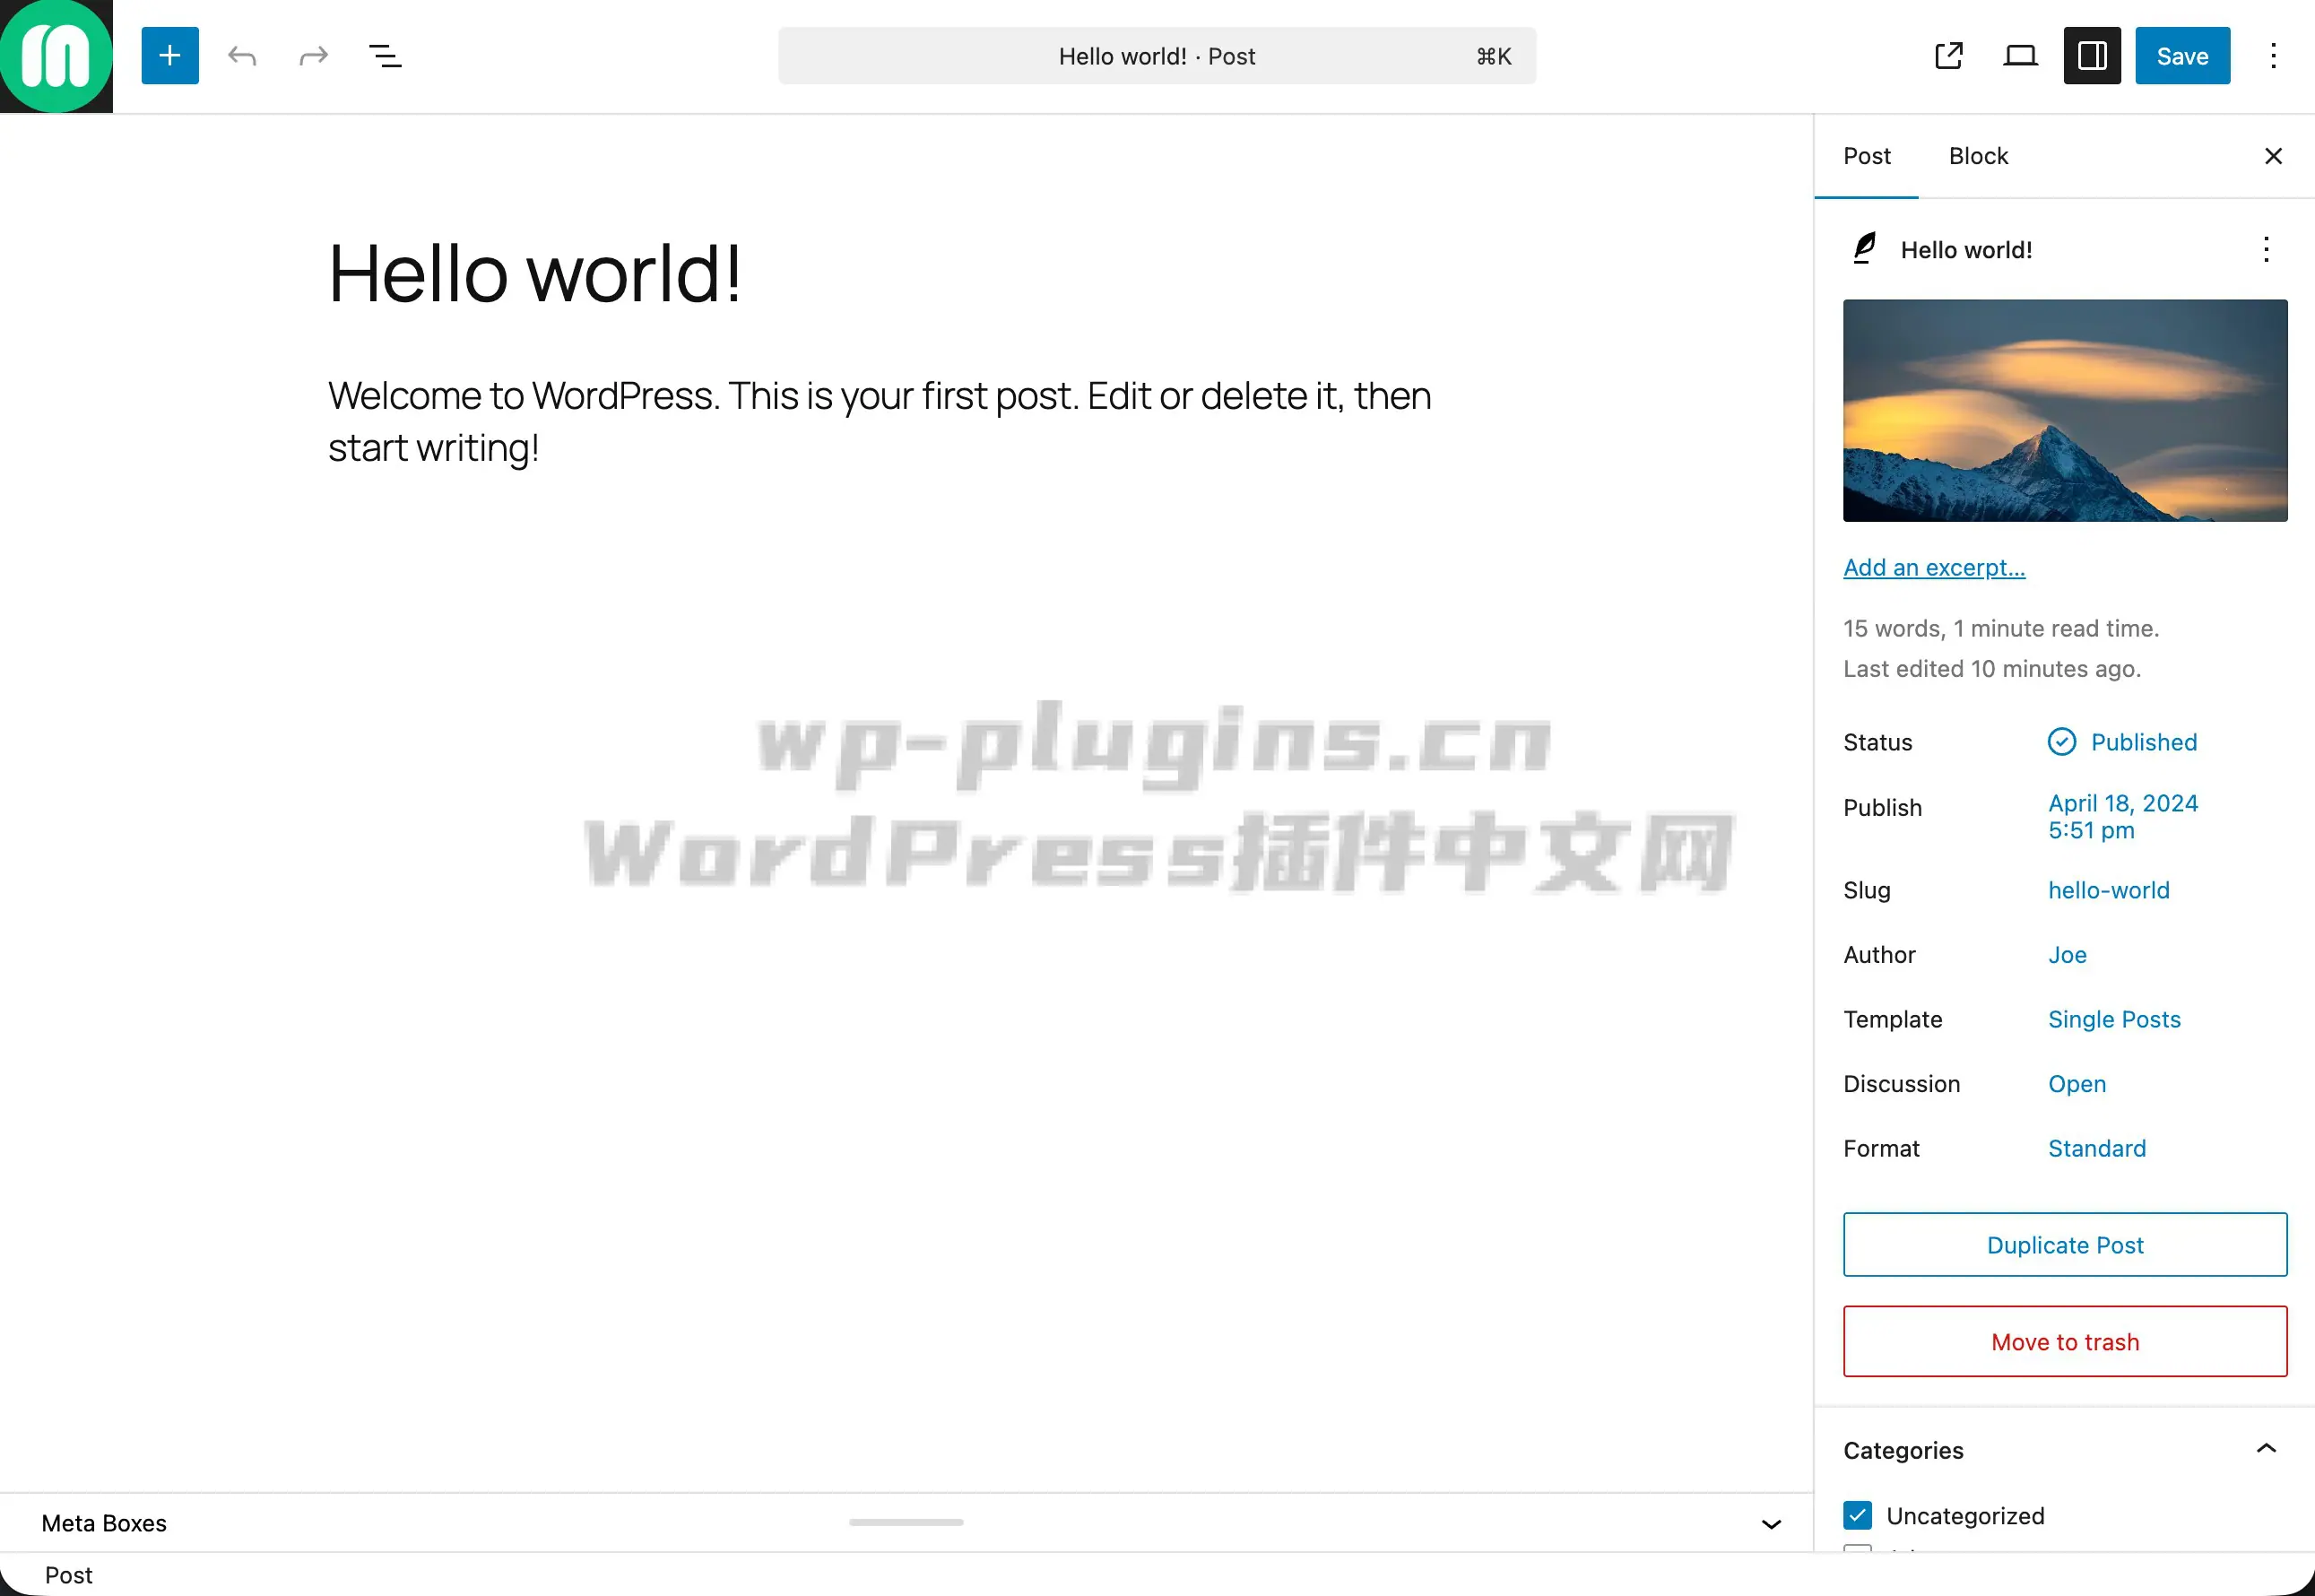Close the settings sidebar
2315x1596 pixels.
click(2273, 156)
